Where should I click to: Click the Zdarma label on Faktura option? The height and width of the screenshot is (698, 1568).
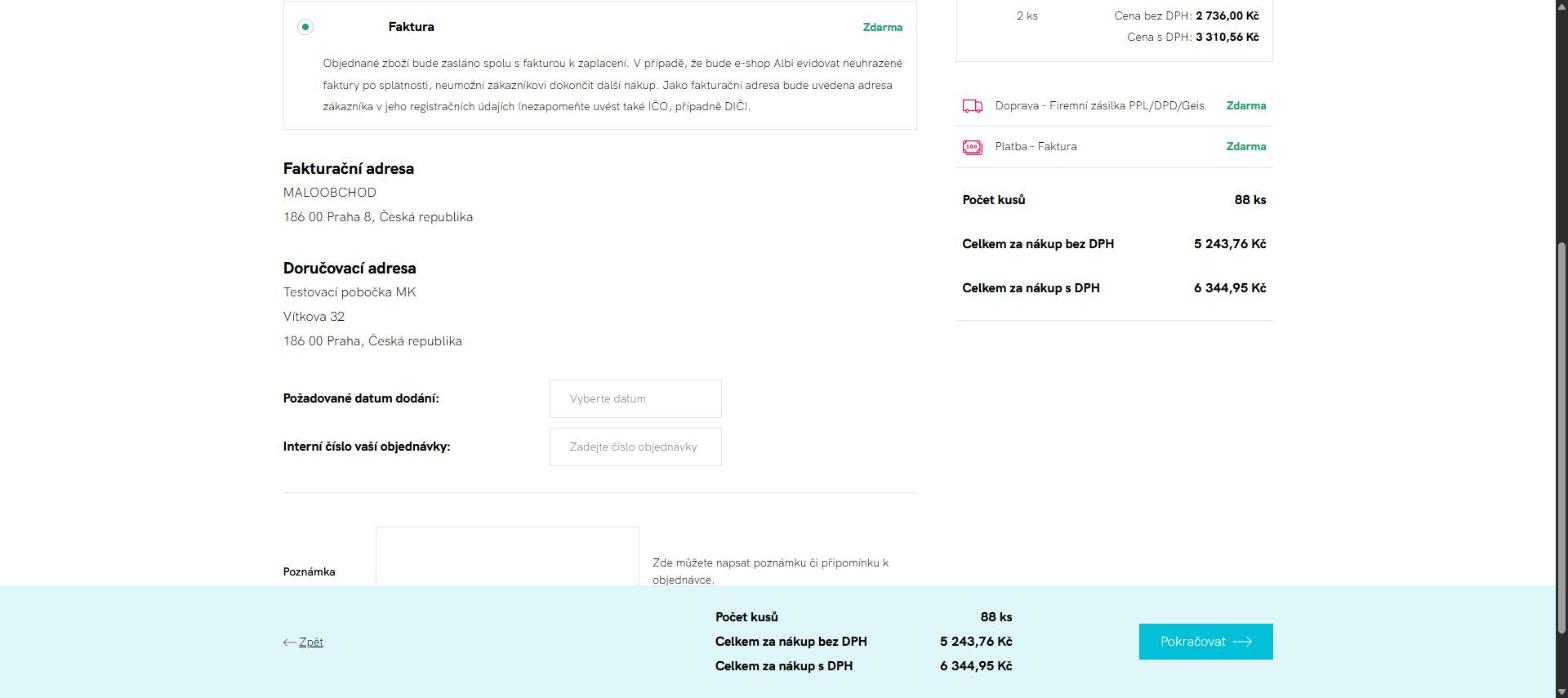[882, 27]
